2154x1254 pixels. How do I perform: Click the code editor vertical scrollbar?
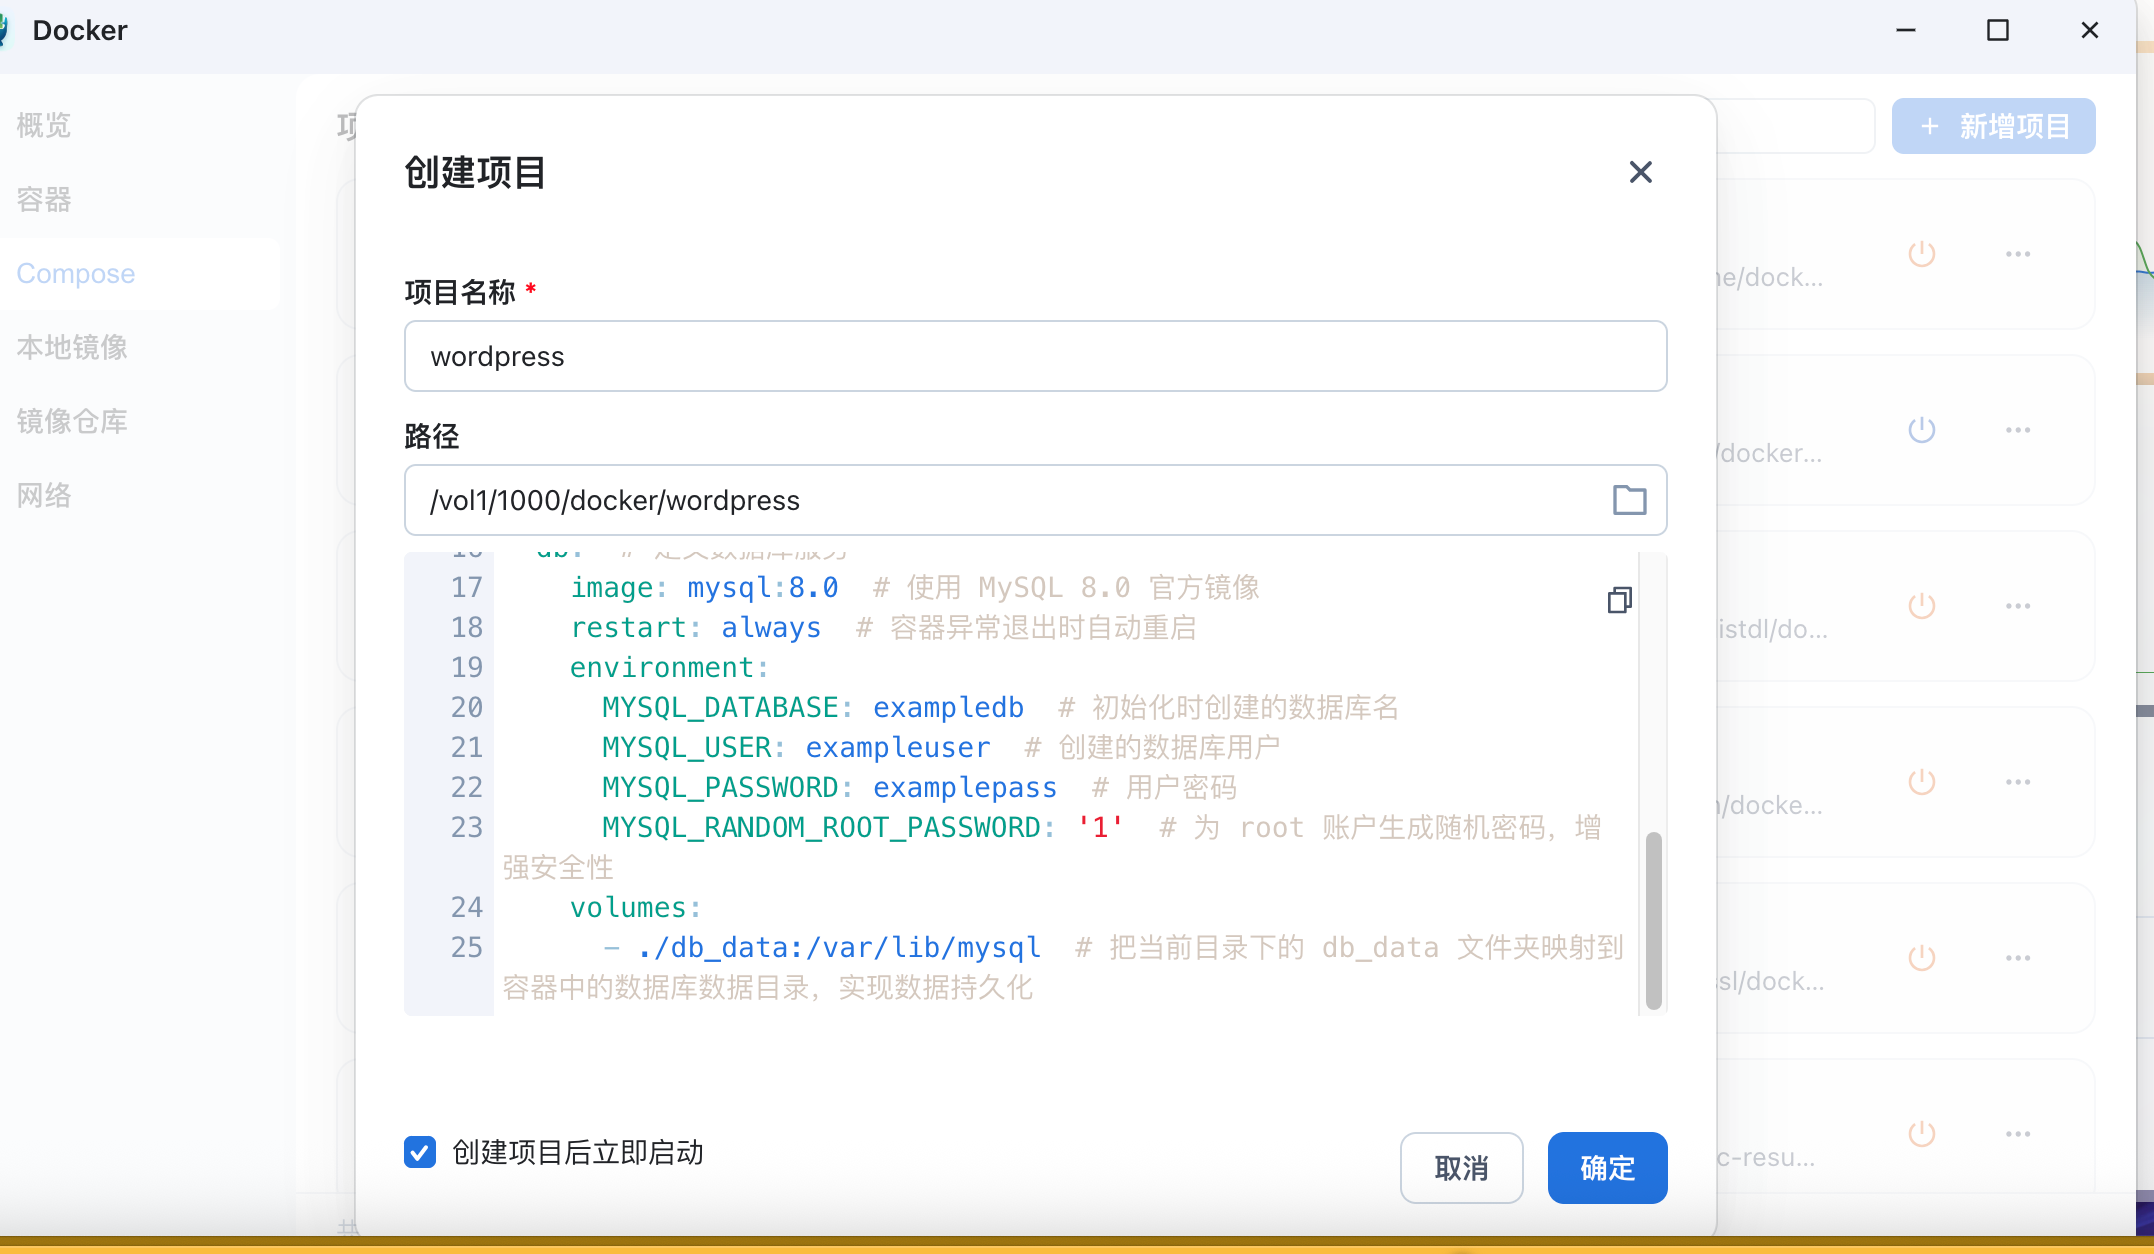(x=1653, y=920)
